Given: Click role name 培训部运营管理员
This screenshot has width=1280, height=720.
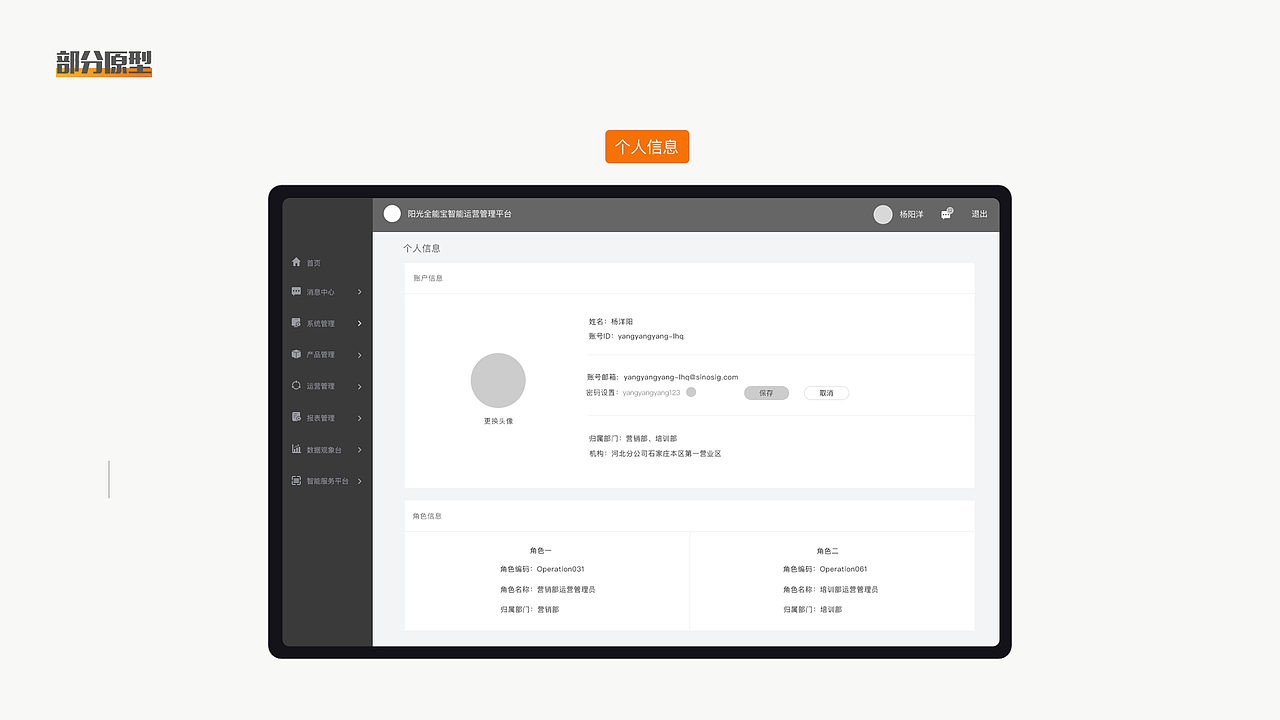Looking at the screenshot, I should [849, 589].
